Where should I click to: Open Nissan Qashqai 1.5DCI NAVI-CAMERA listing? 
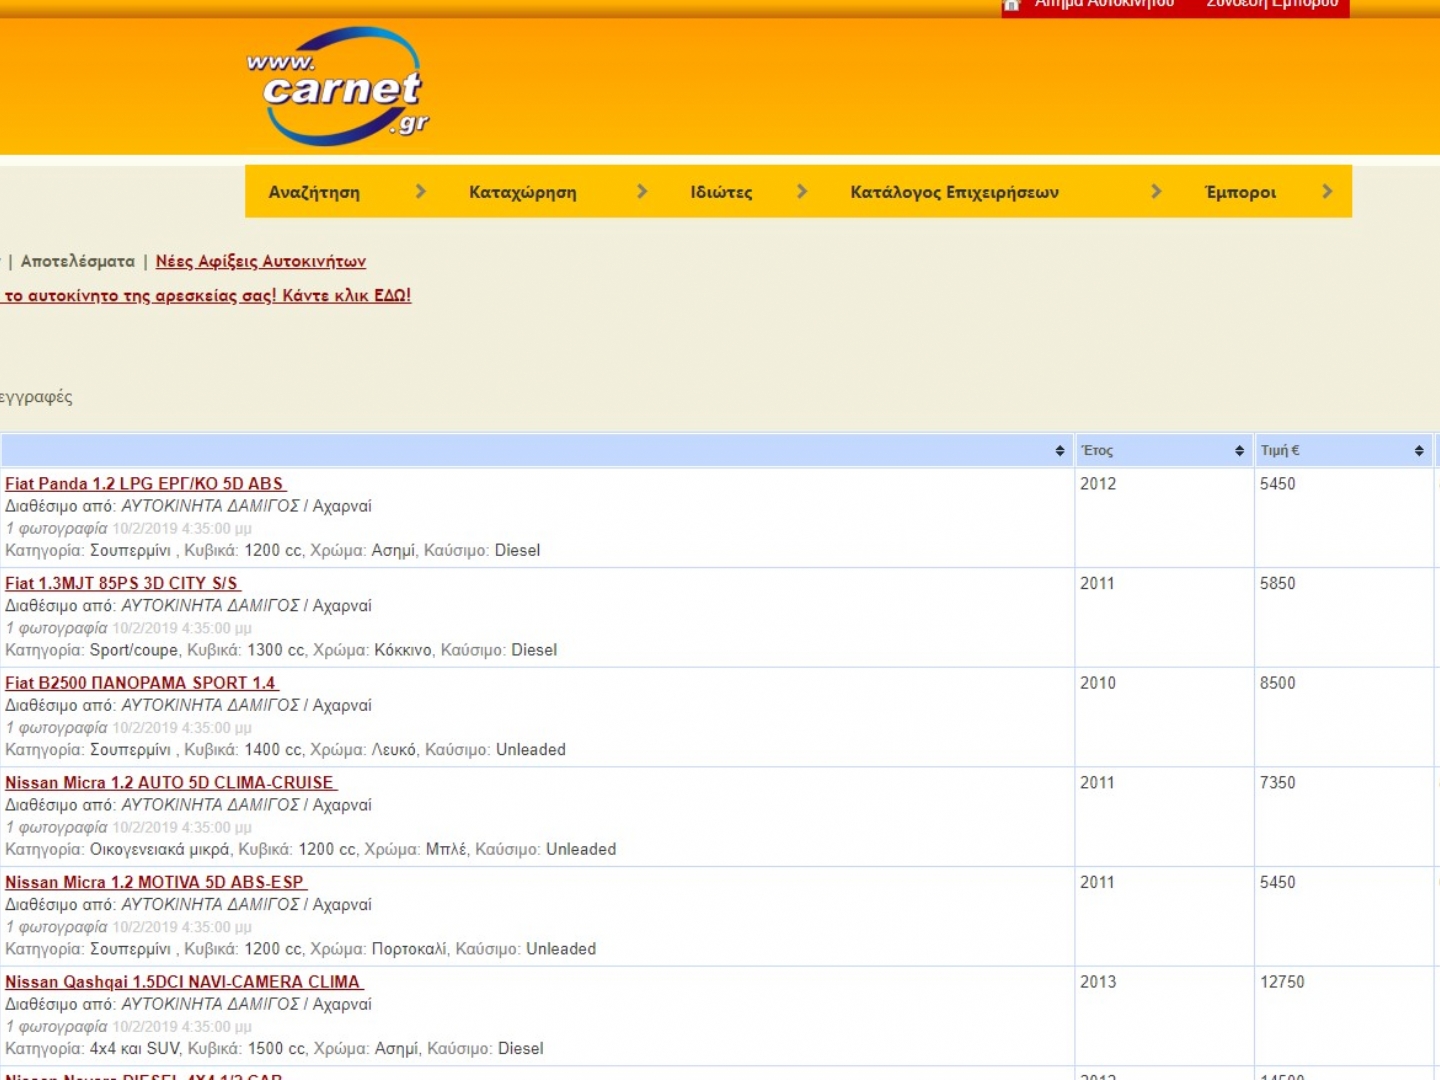coord(184,982)
